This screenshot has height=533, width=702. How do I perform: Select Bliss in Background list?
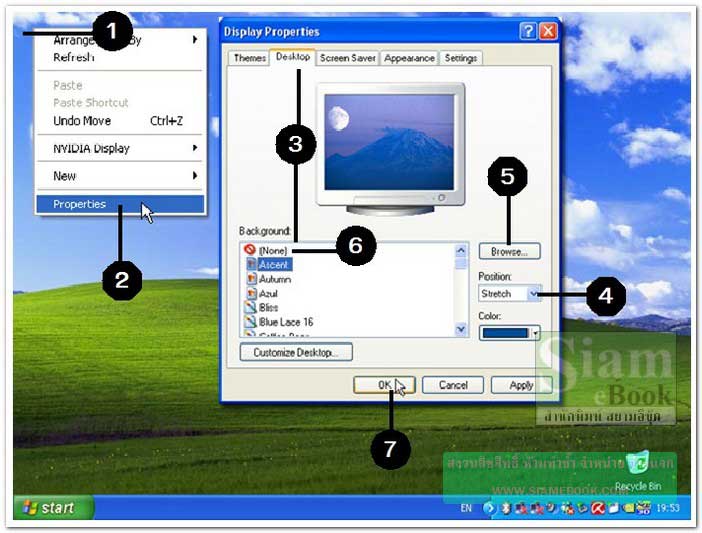point(268,307)
